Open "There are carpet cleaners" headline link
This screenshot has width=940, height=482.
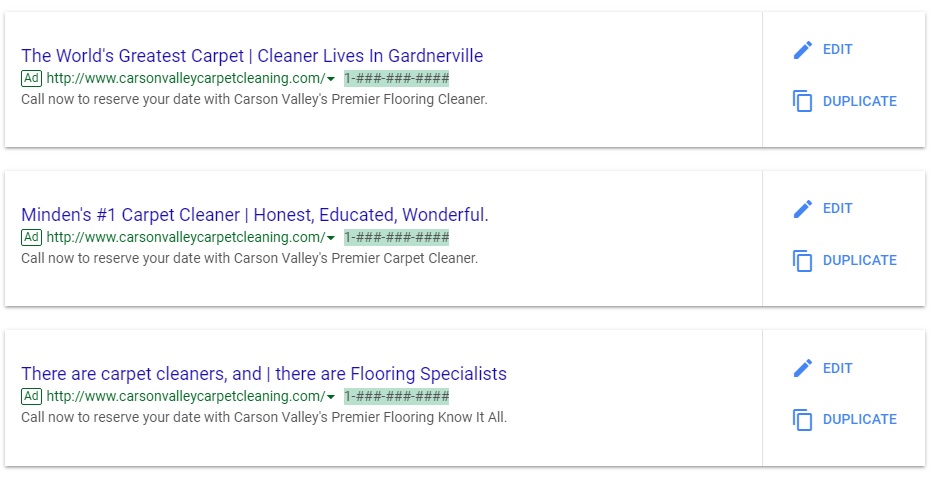pyautogui.click(x=263, y=374)
